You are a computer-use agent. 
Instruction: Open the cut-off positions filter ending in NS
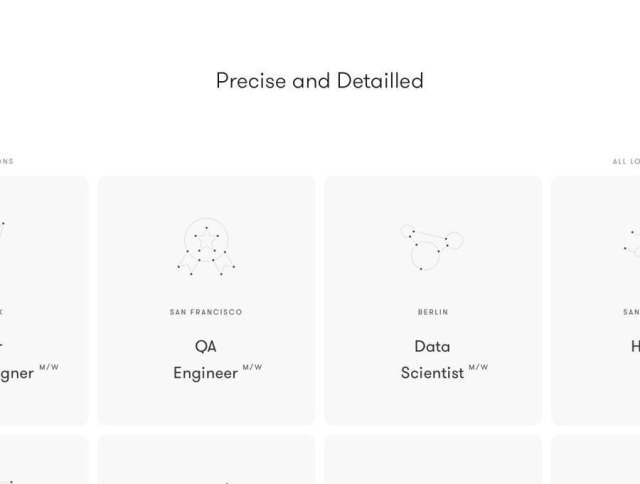(x=7, y=161)
